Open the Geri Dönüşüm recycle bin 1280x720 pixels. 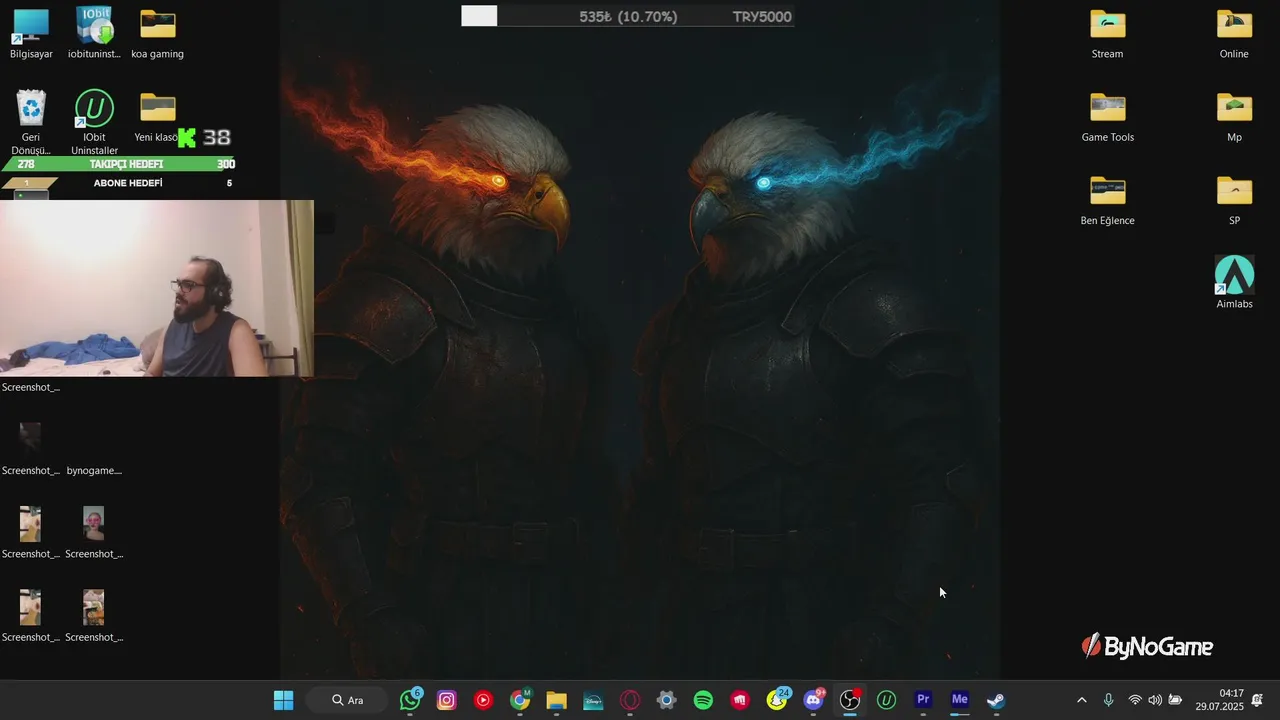(x=31, y=122)
